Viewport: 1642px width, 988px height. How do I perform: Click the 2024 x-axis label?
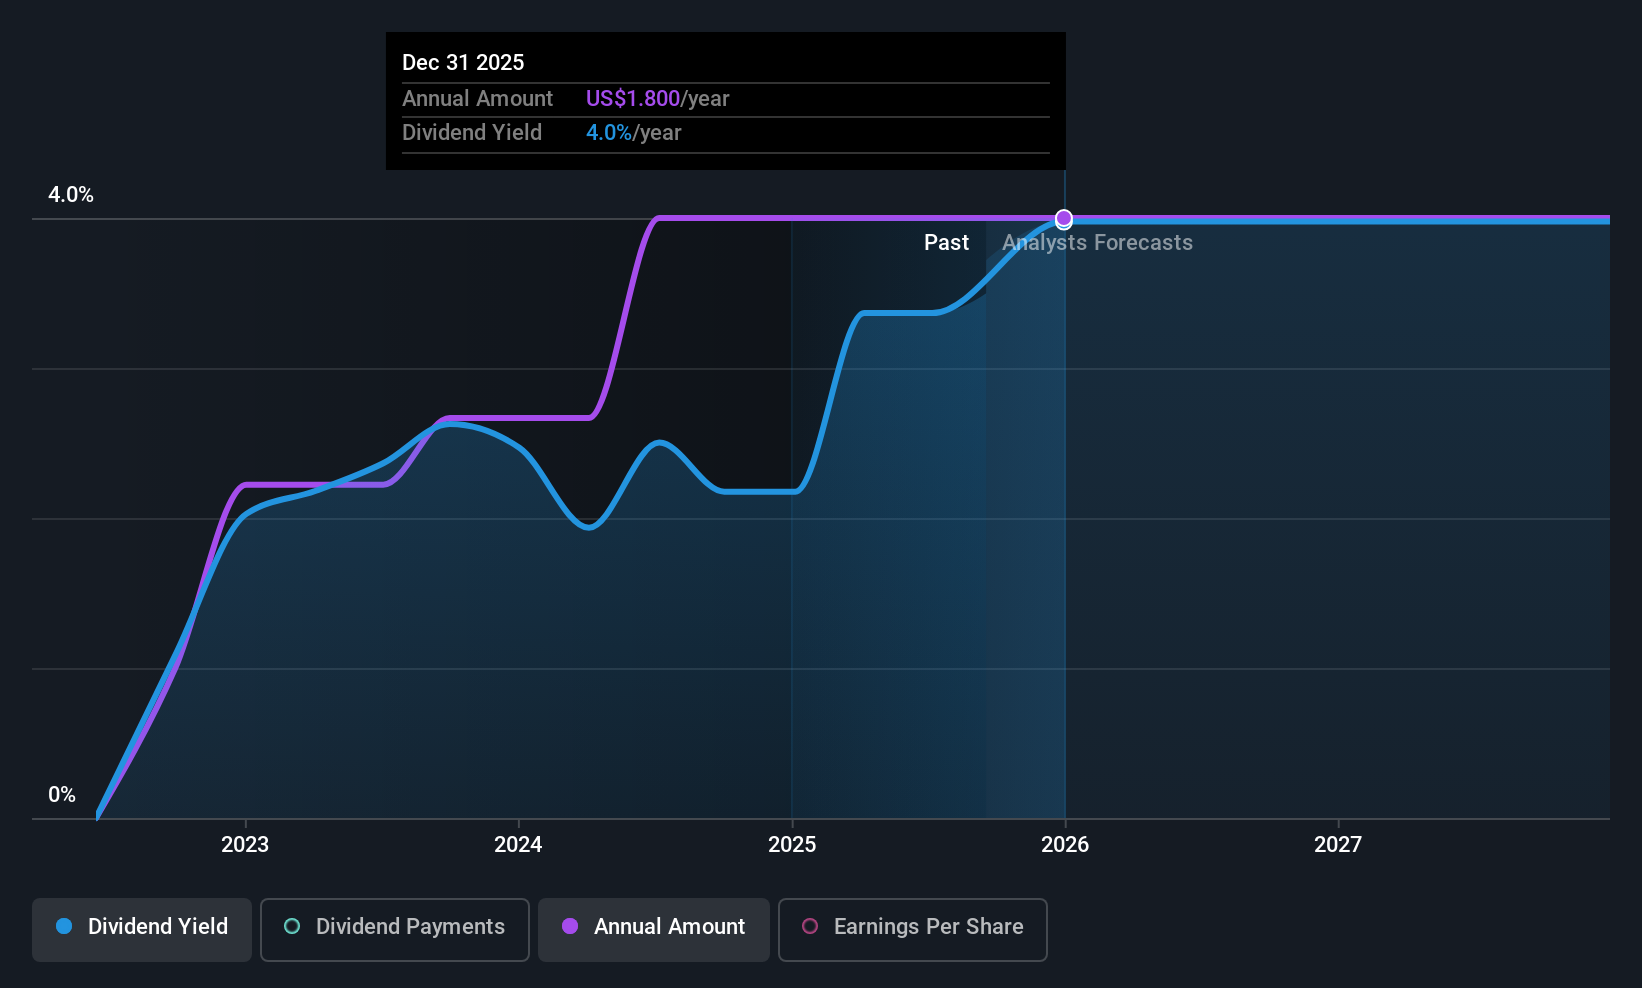(x=518, y=845)
